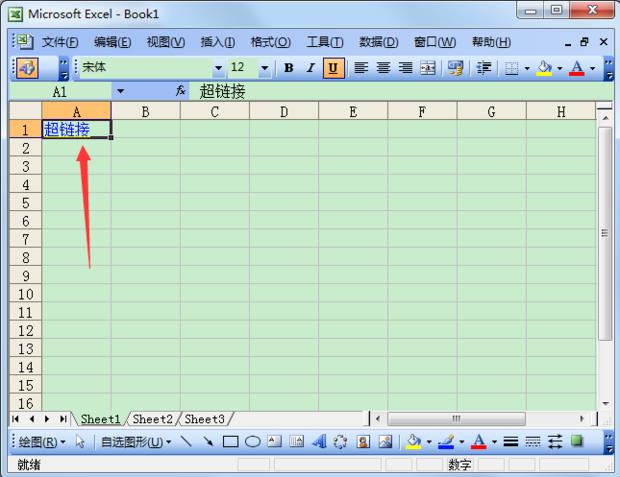Select the Oval drawing tool

253,441
